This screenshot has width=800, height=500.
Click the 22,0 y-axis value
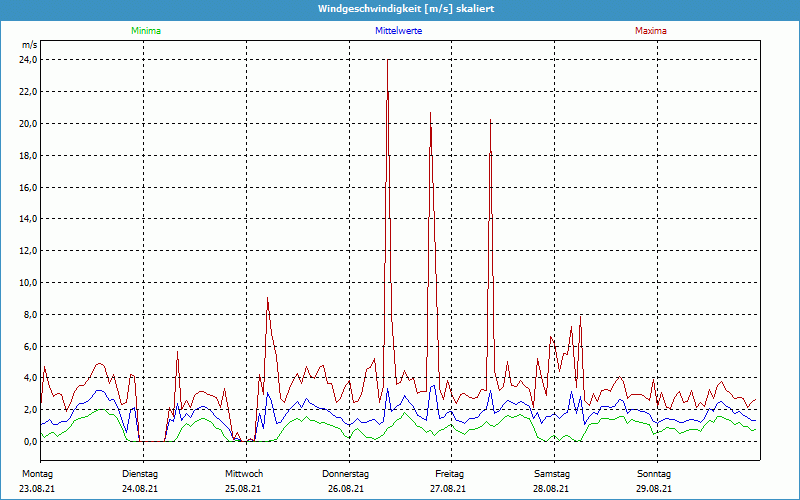pos(29,92)
